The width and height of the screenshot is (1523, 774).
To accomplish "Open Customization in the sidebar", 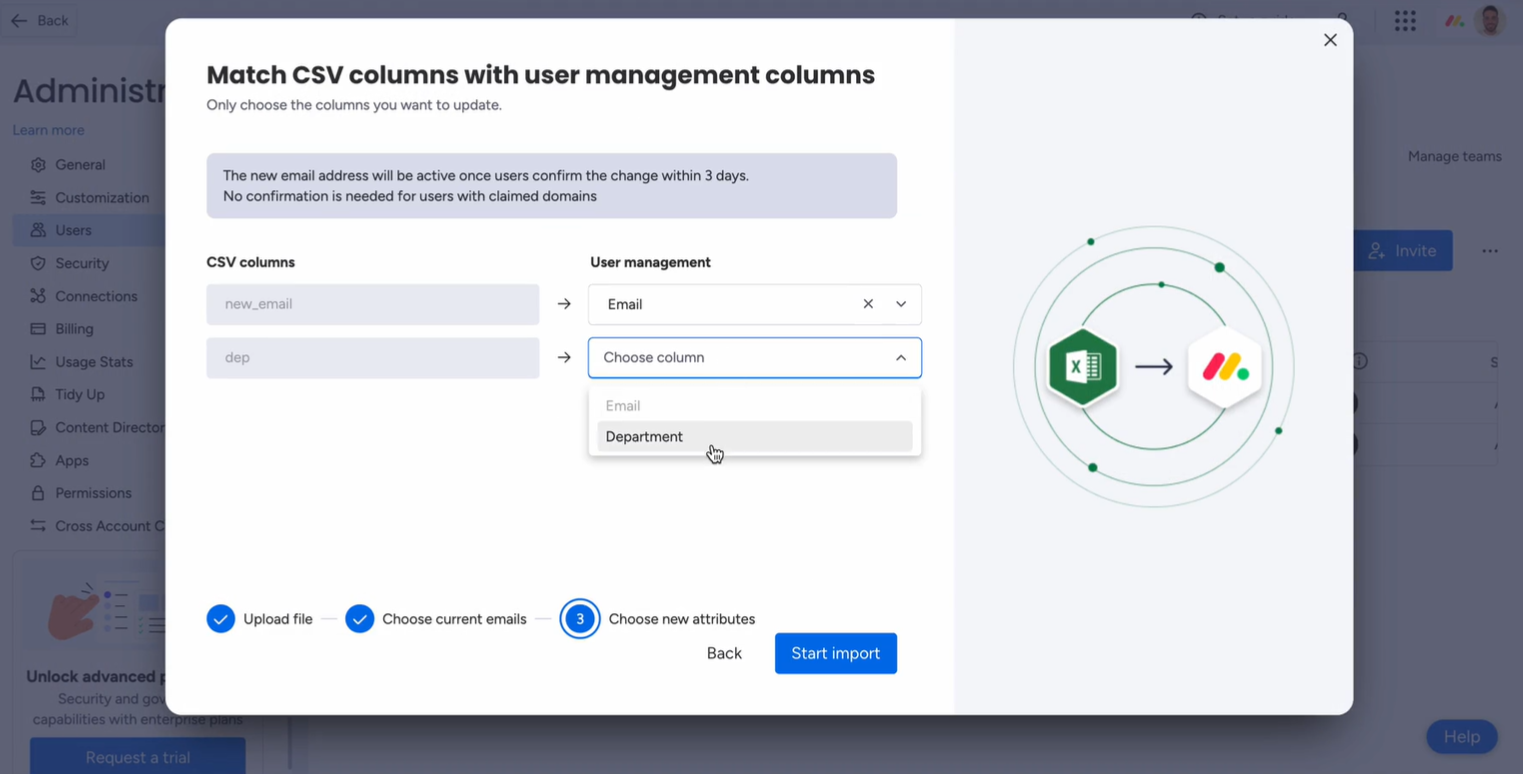I will pos(102,197).
